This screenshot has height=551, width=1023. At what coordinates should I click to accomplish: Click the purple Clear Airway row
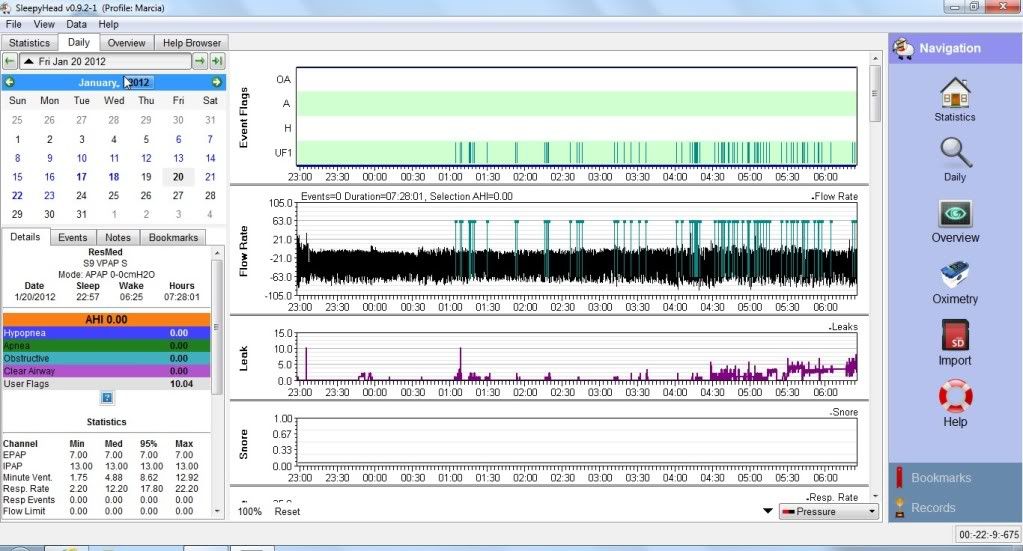(x=106, y=371)
